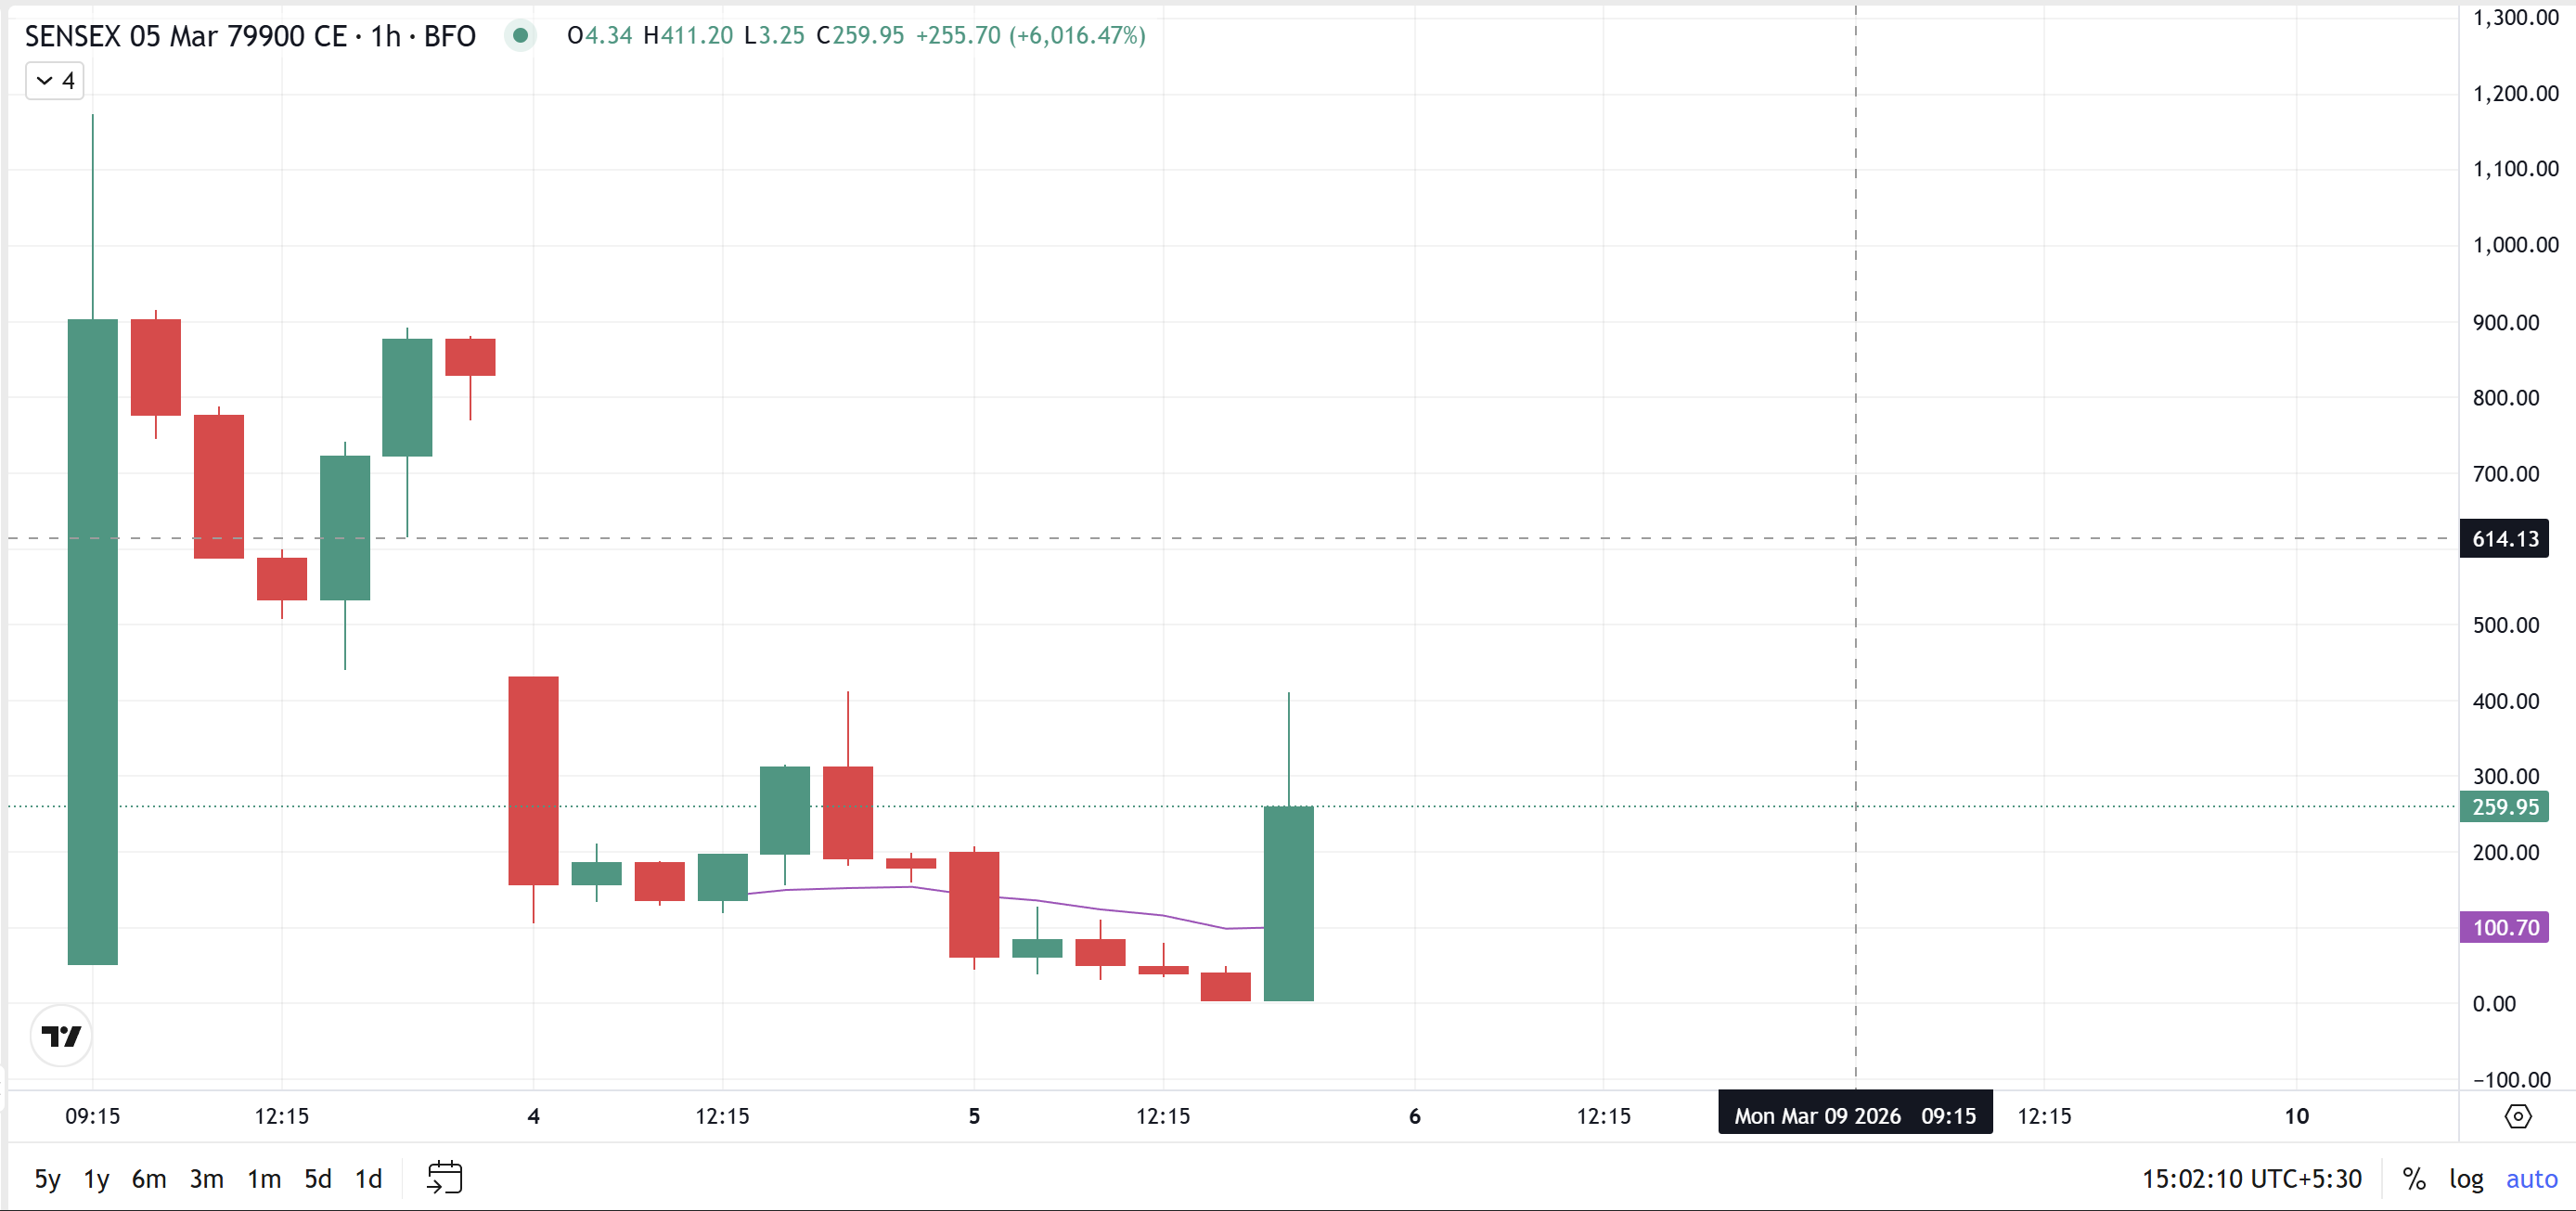Image resolution: width=2576 pixels, height=1211 pixels.
Task: Switch to the 3m range
Action: coord(206,1179)
